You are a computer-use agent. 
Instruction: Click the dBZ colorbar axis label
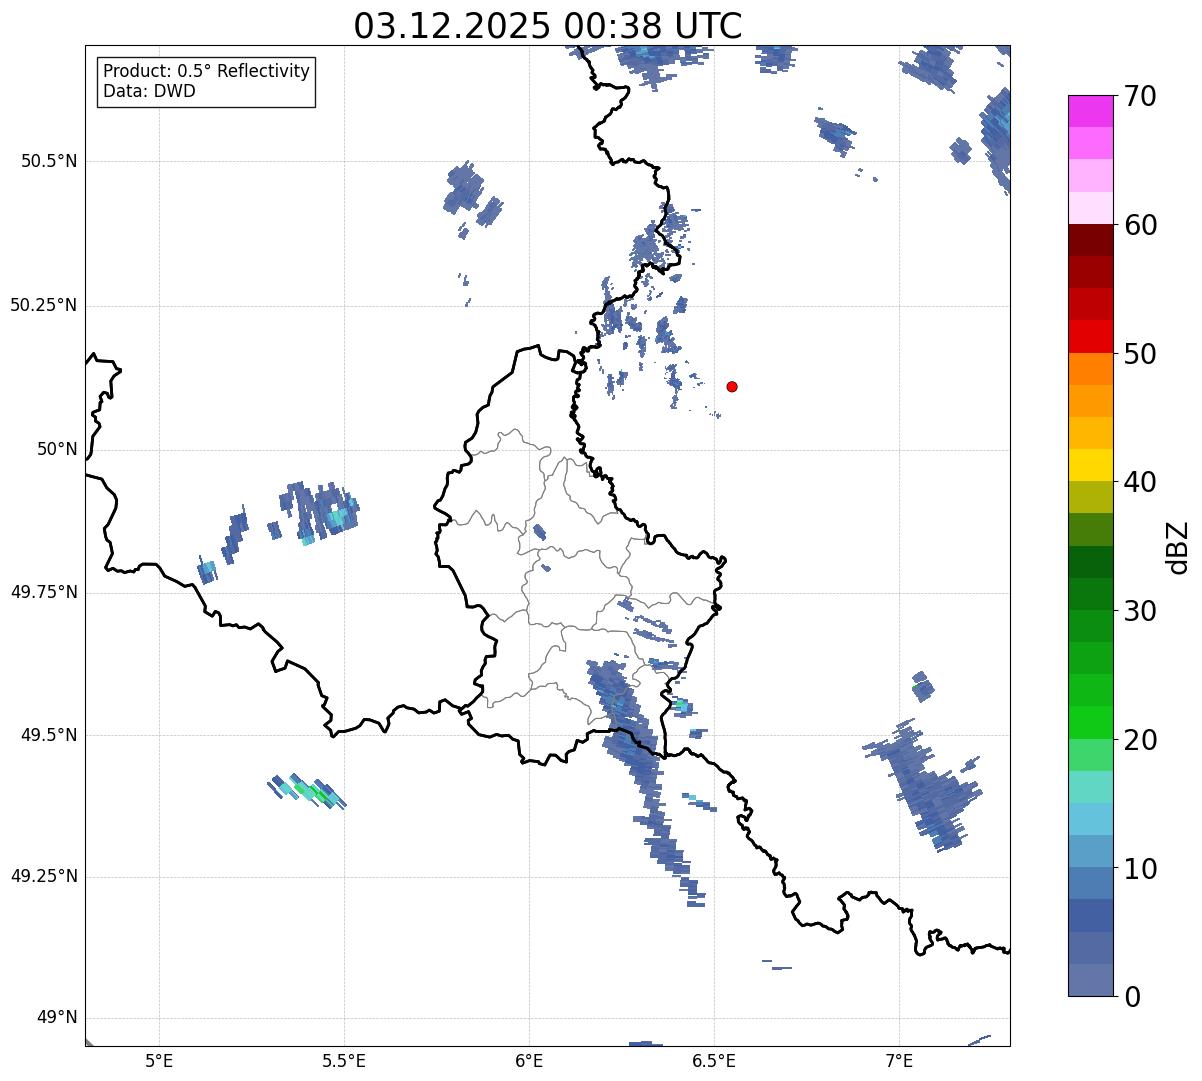pyautogui.click(x=1178, y=547)
